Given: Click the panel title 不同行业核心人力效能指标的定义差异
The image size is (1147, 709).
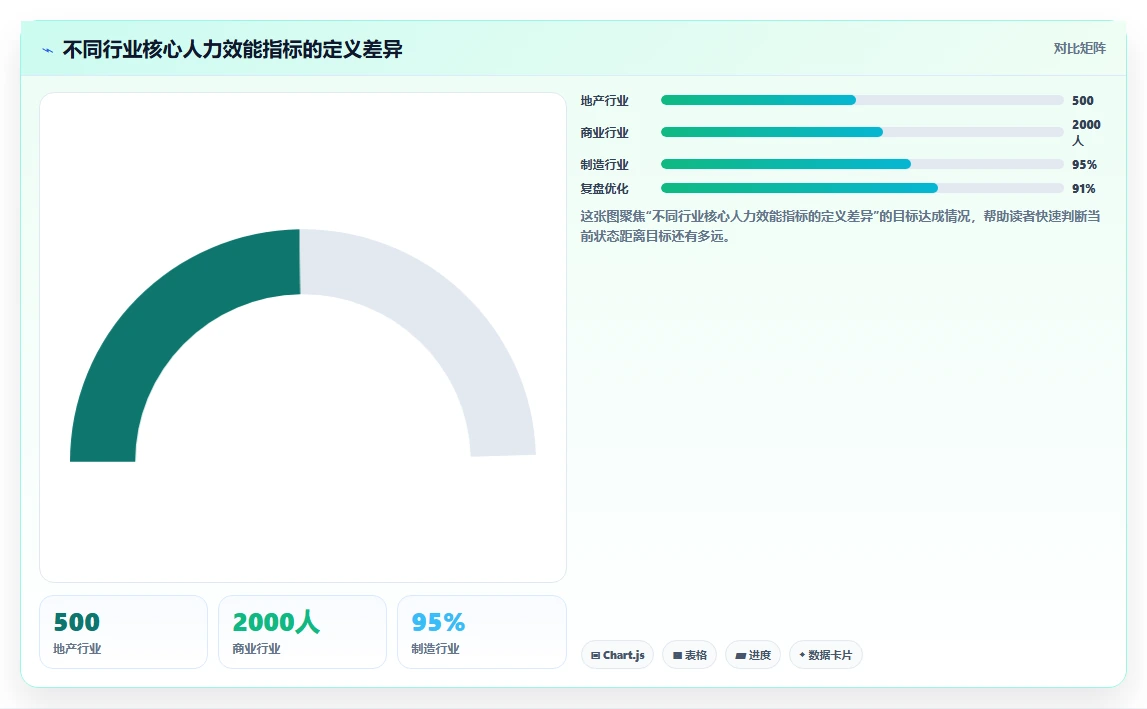Looking at the screenshot, I should click(x=233, y=49).
